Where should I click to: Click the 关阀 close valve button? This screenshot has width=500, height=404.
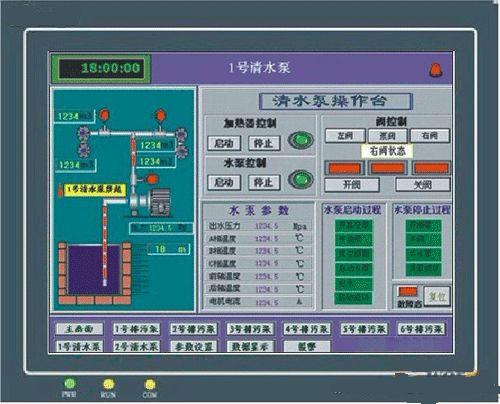click(x=423, y=185)
